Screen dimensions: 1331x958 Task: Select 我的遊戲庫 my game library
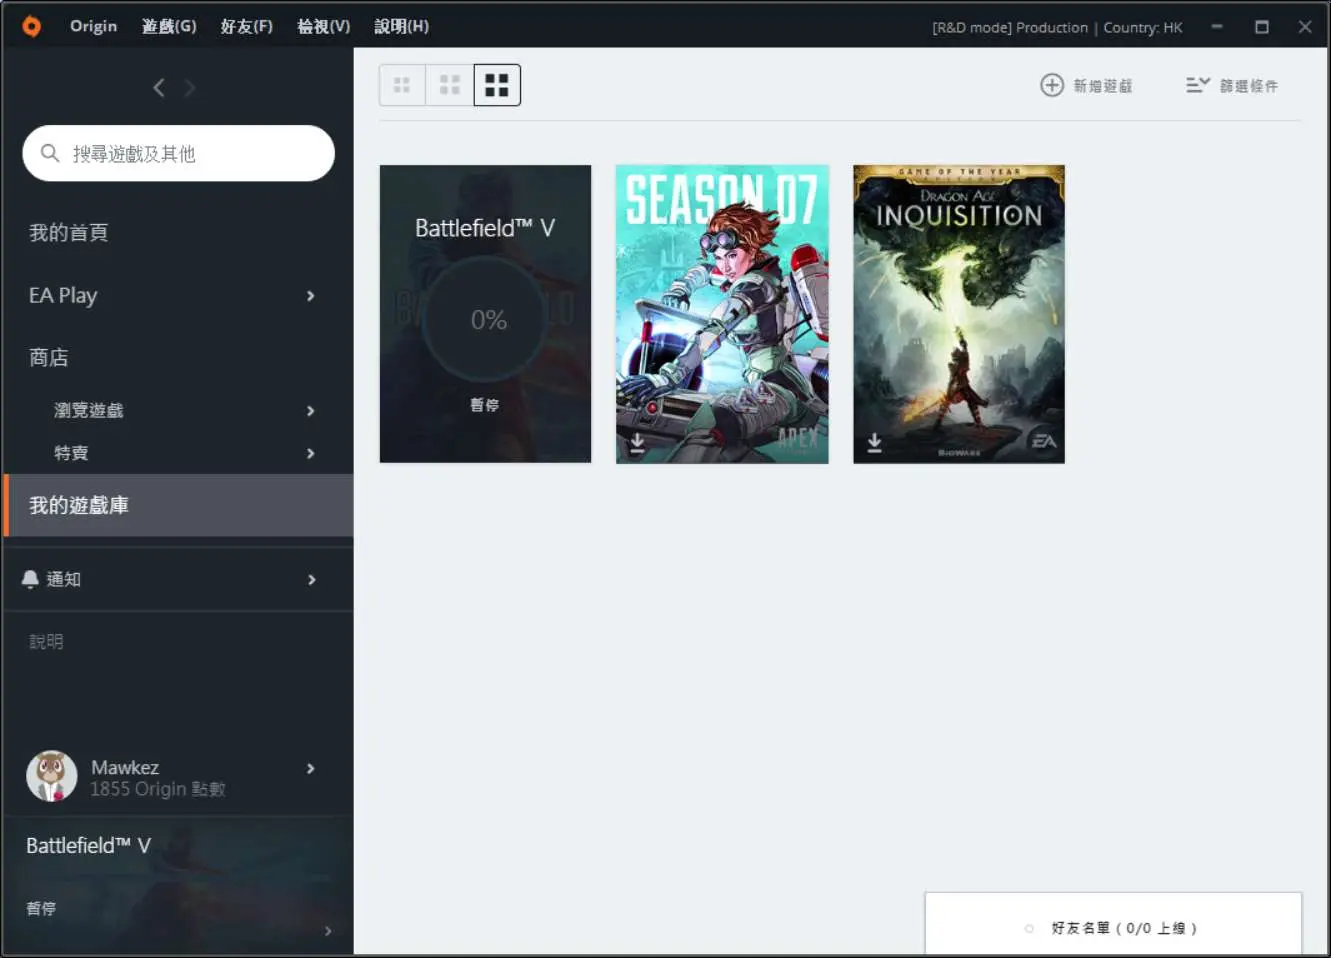click(x=178, y=505)
